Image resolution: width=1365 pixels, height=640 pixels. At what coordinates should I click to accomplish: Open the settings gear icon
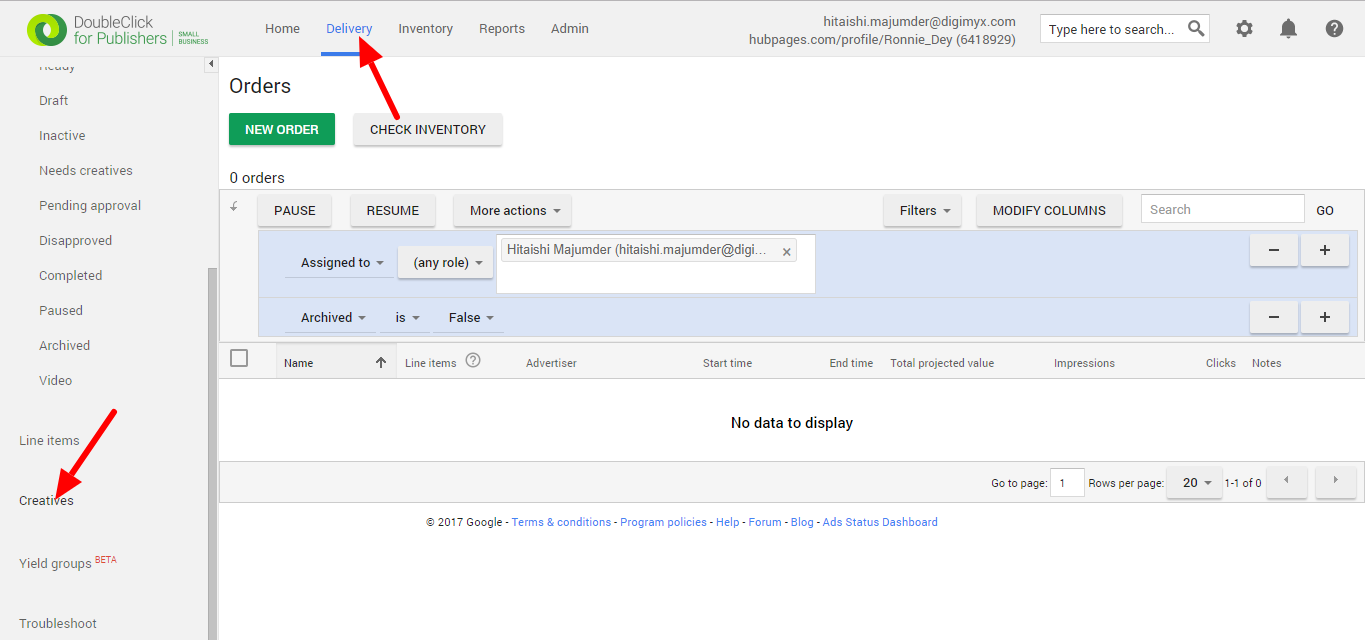pyautogui.click(x=1243, y=28)
